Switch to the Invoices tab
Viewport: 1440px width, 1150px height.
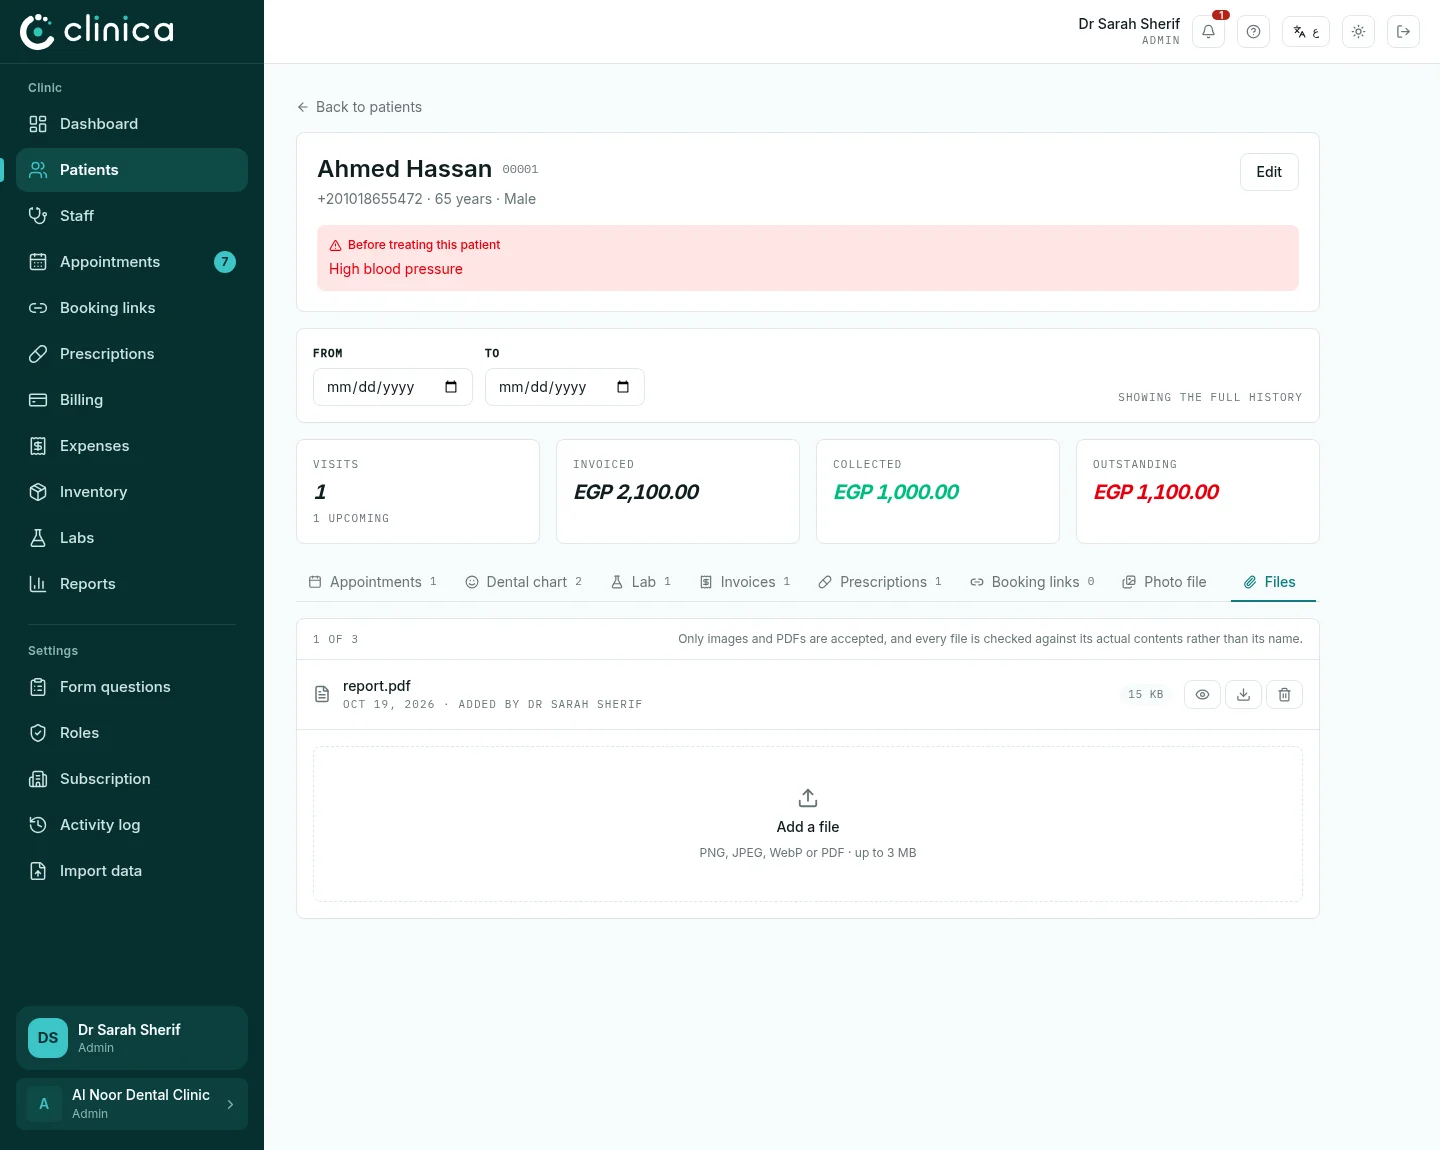point(745,582)
